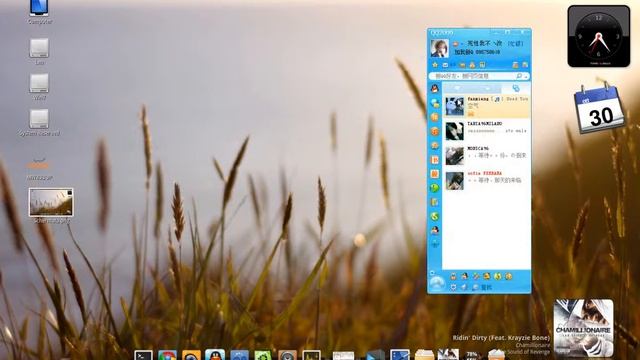Click the last yellow app icon in QQ bottom row
The width and height of the screenshot is (640, 360).
click(x=509, y=276)
